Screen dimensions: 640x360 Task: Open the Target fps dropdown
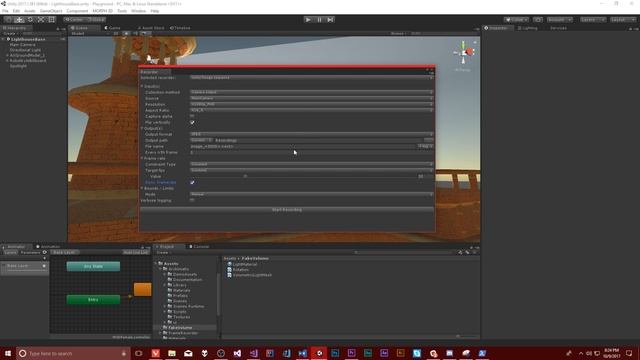[x=311, y=170]
